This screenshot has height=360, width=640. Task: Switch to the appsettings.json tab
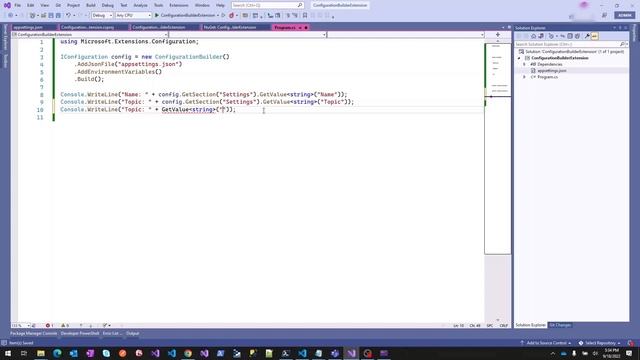pyautogui.click(x=28, y=27)
